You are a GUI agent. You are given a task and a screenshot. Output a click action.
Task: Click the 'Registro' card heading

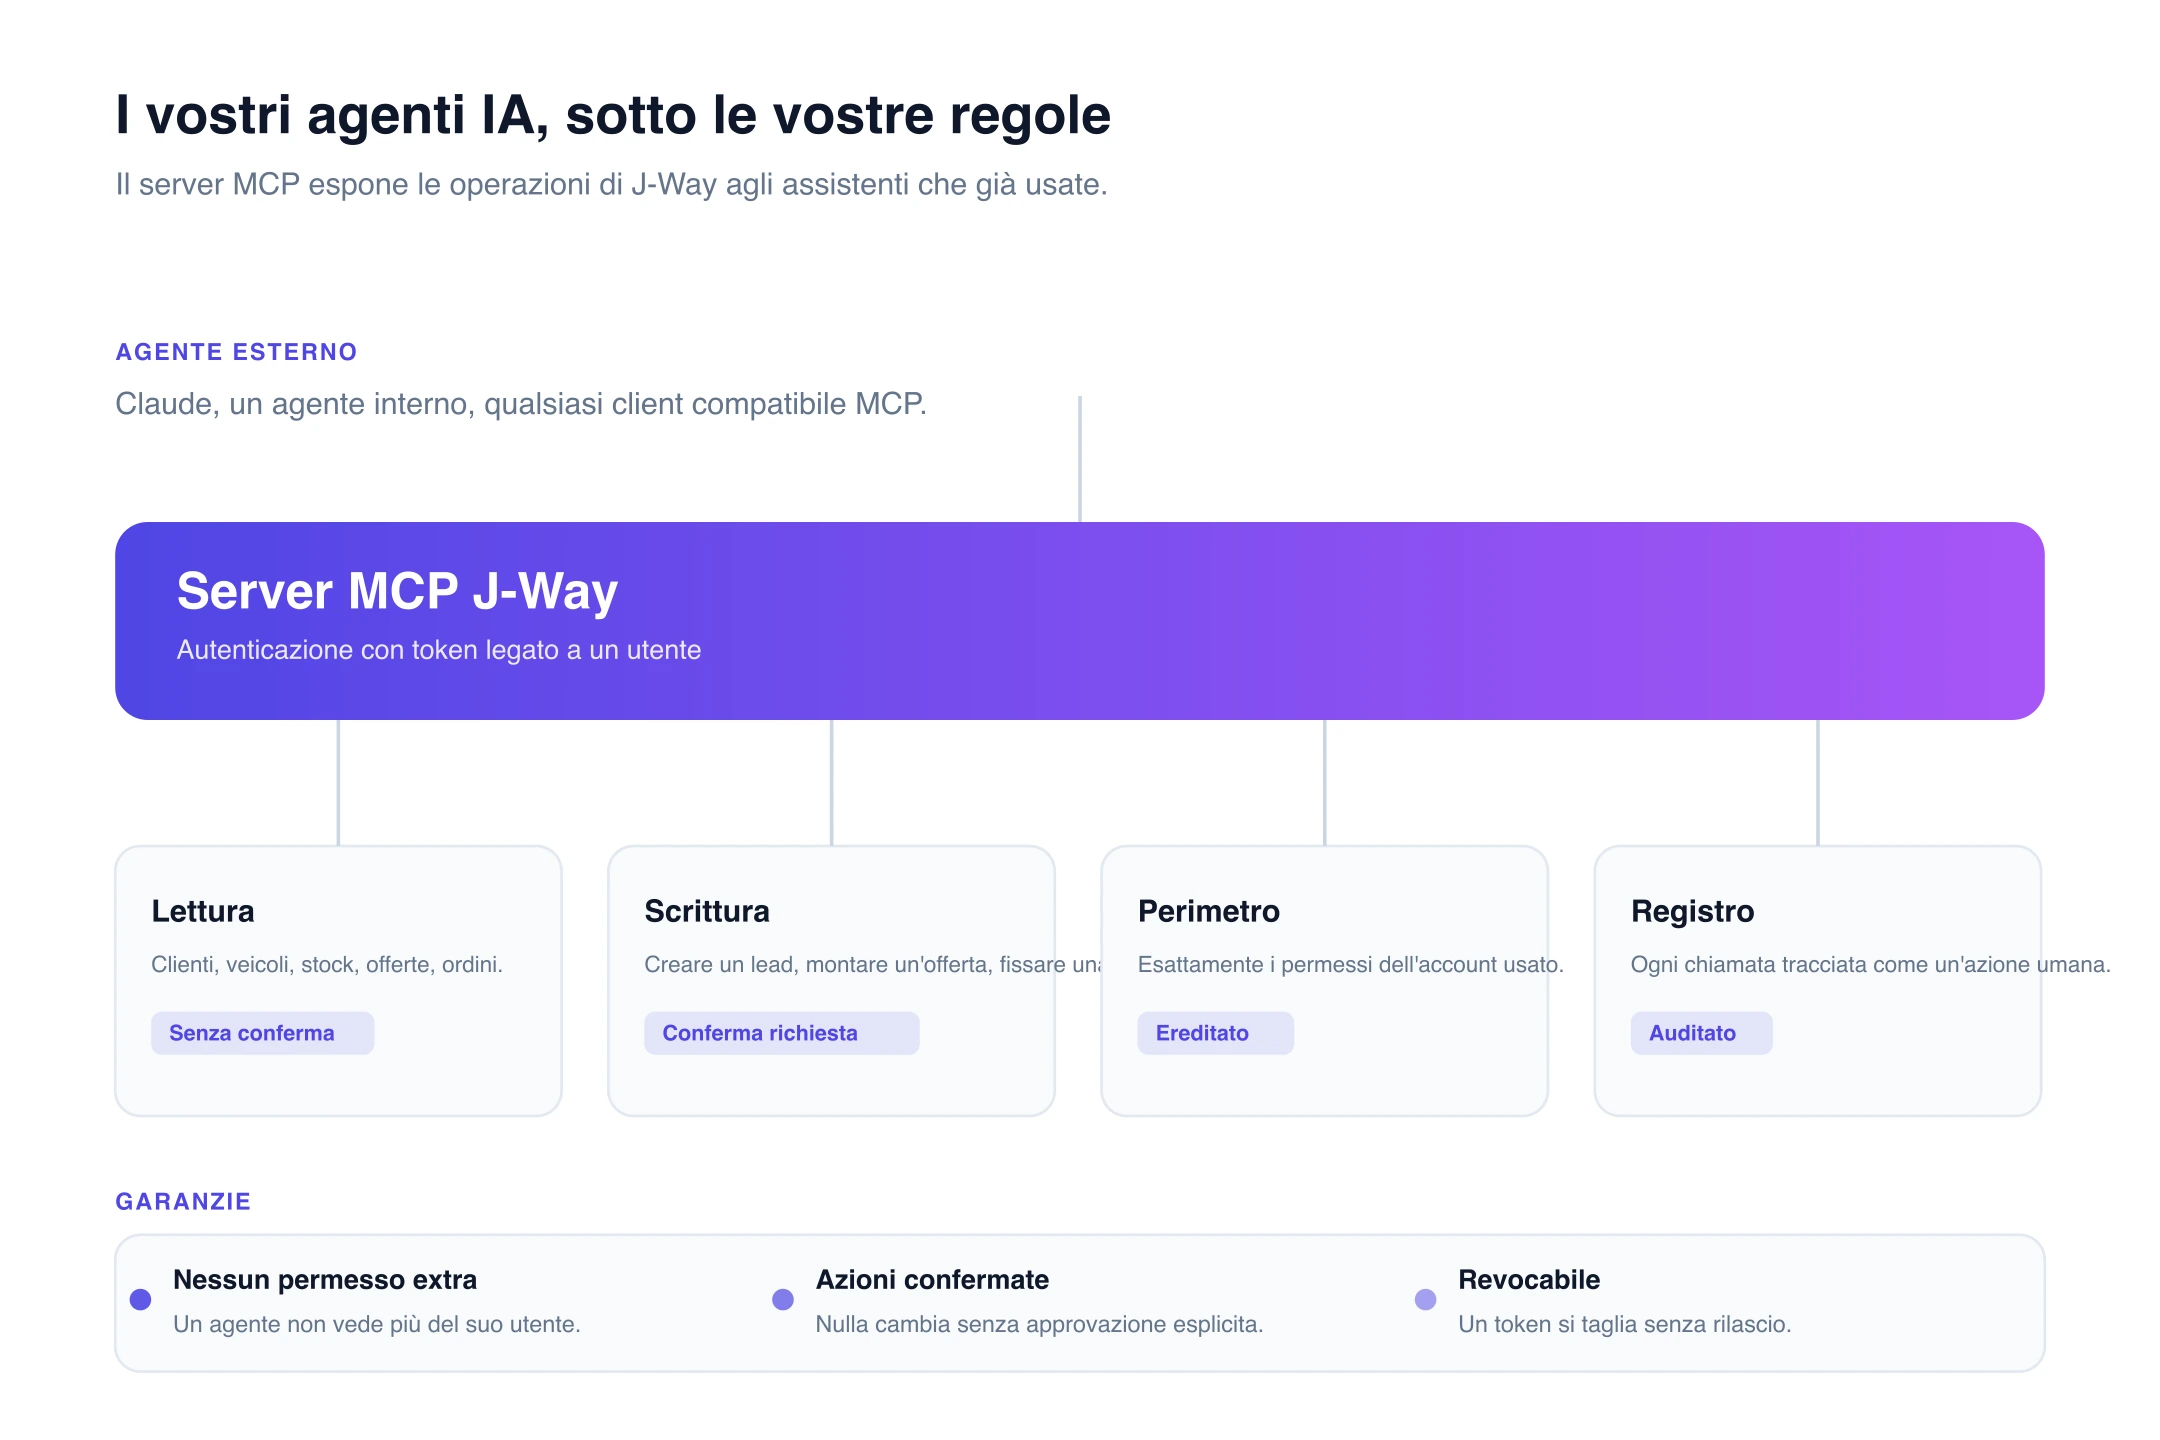pos(1692,911)
